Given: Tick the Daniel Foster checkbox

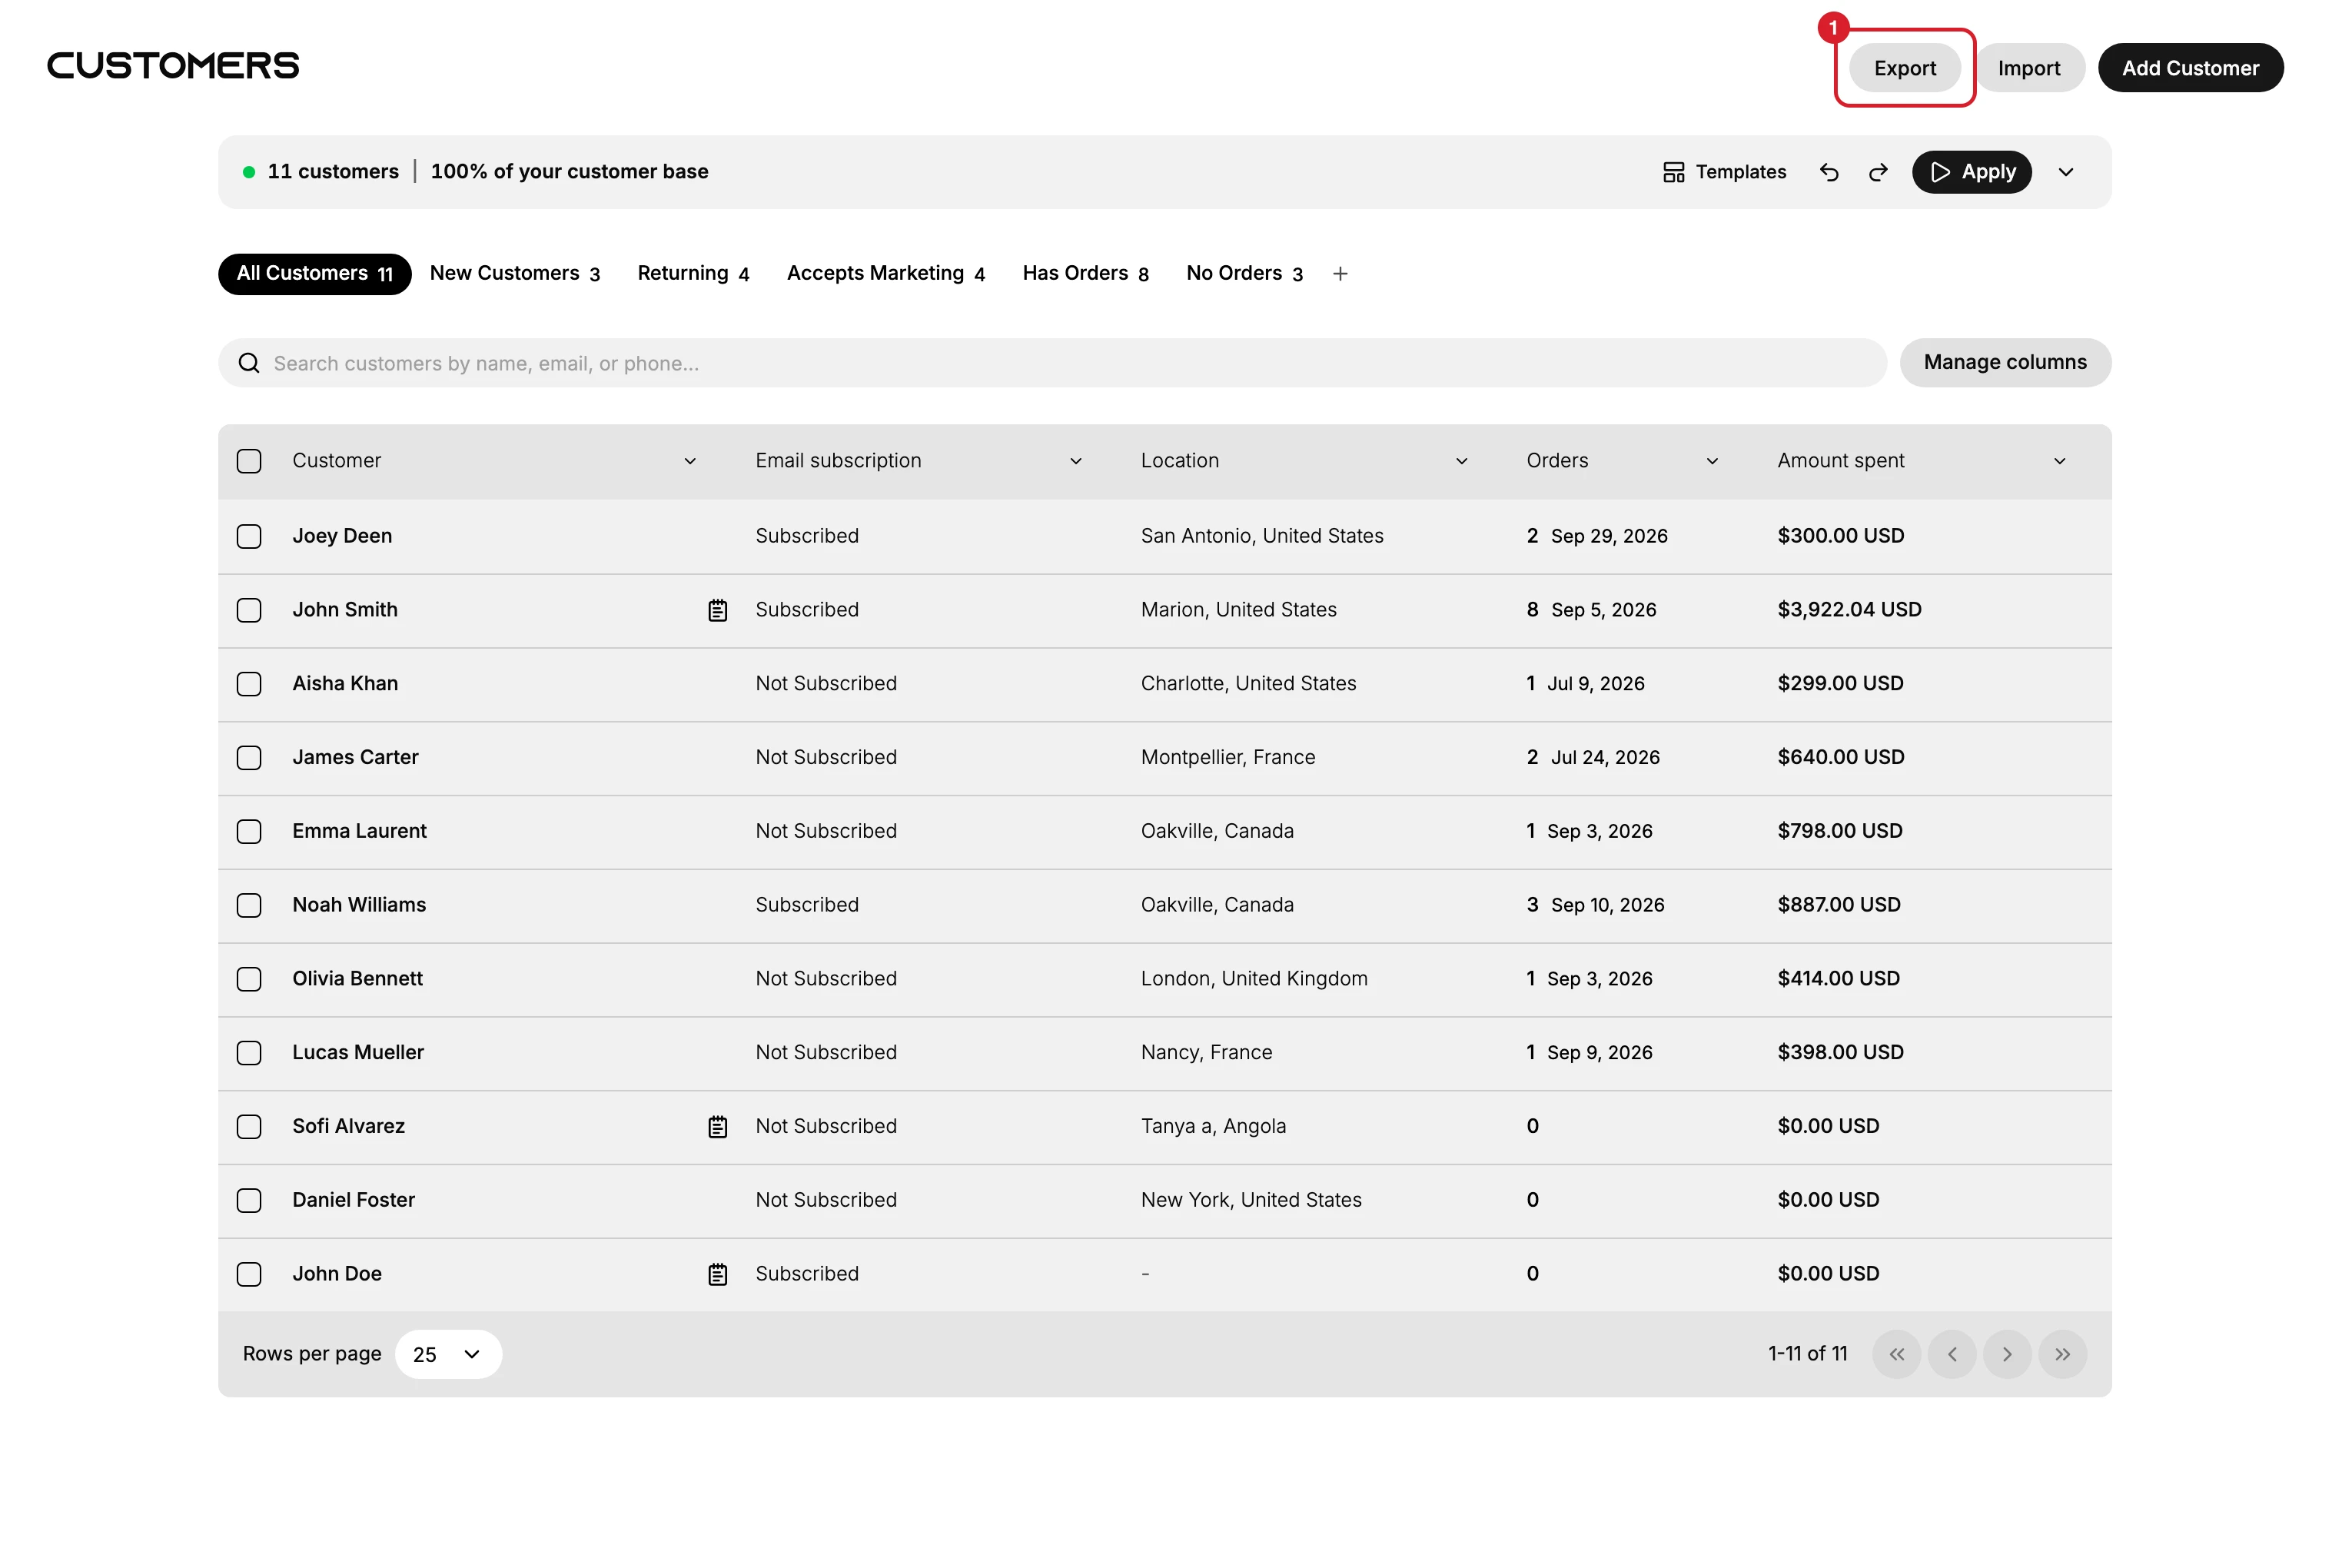Looking at the screenshot, I should point(249,1200).
